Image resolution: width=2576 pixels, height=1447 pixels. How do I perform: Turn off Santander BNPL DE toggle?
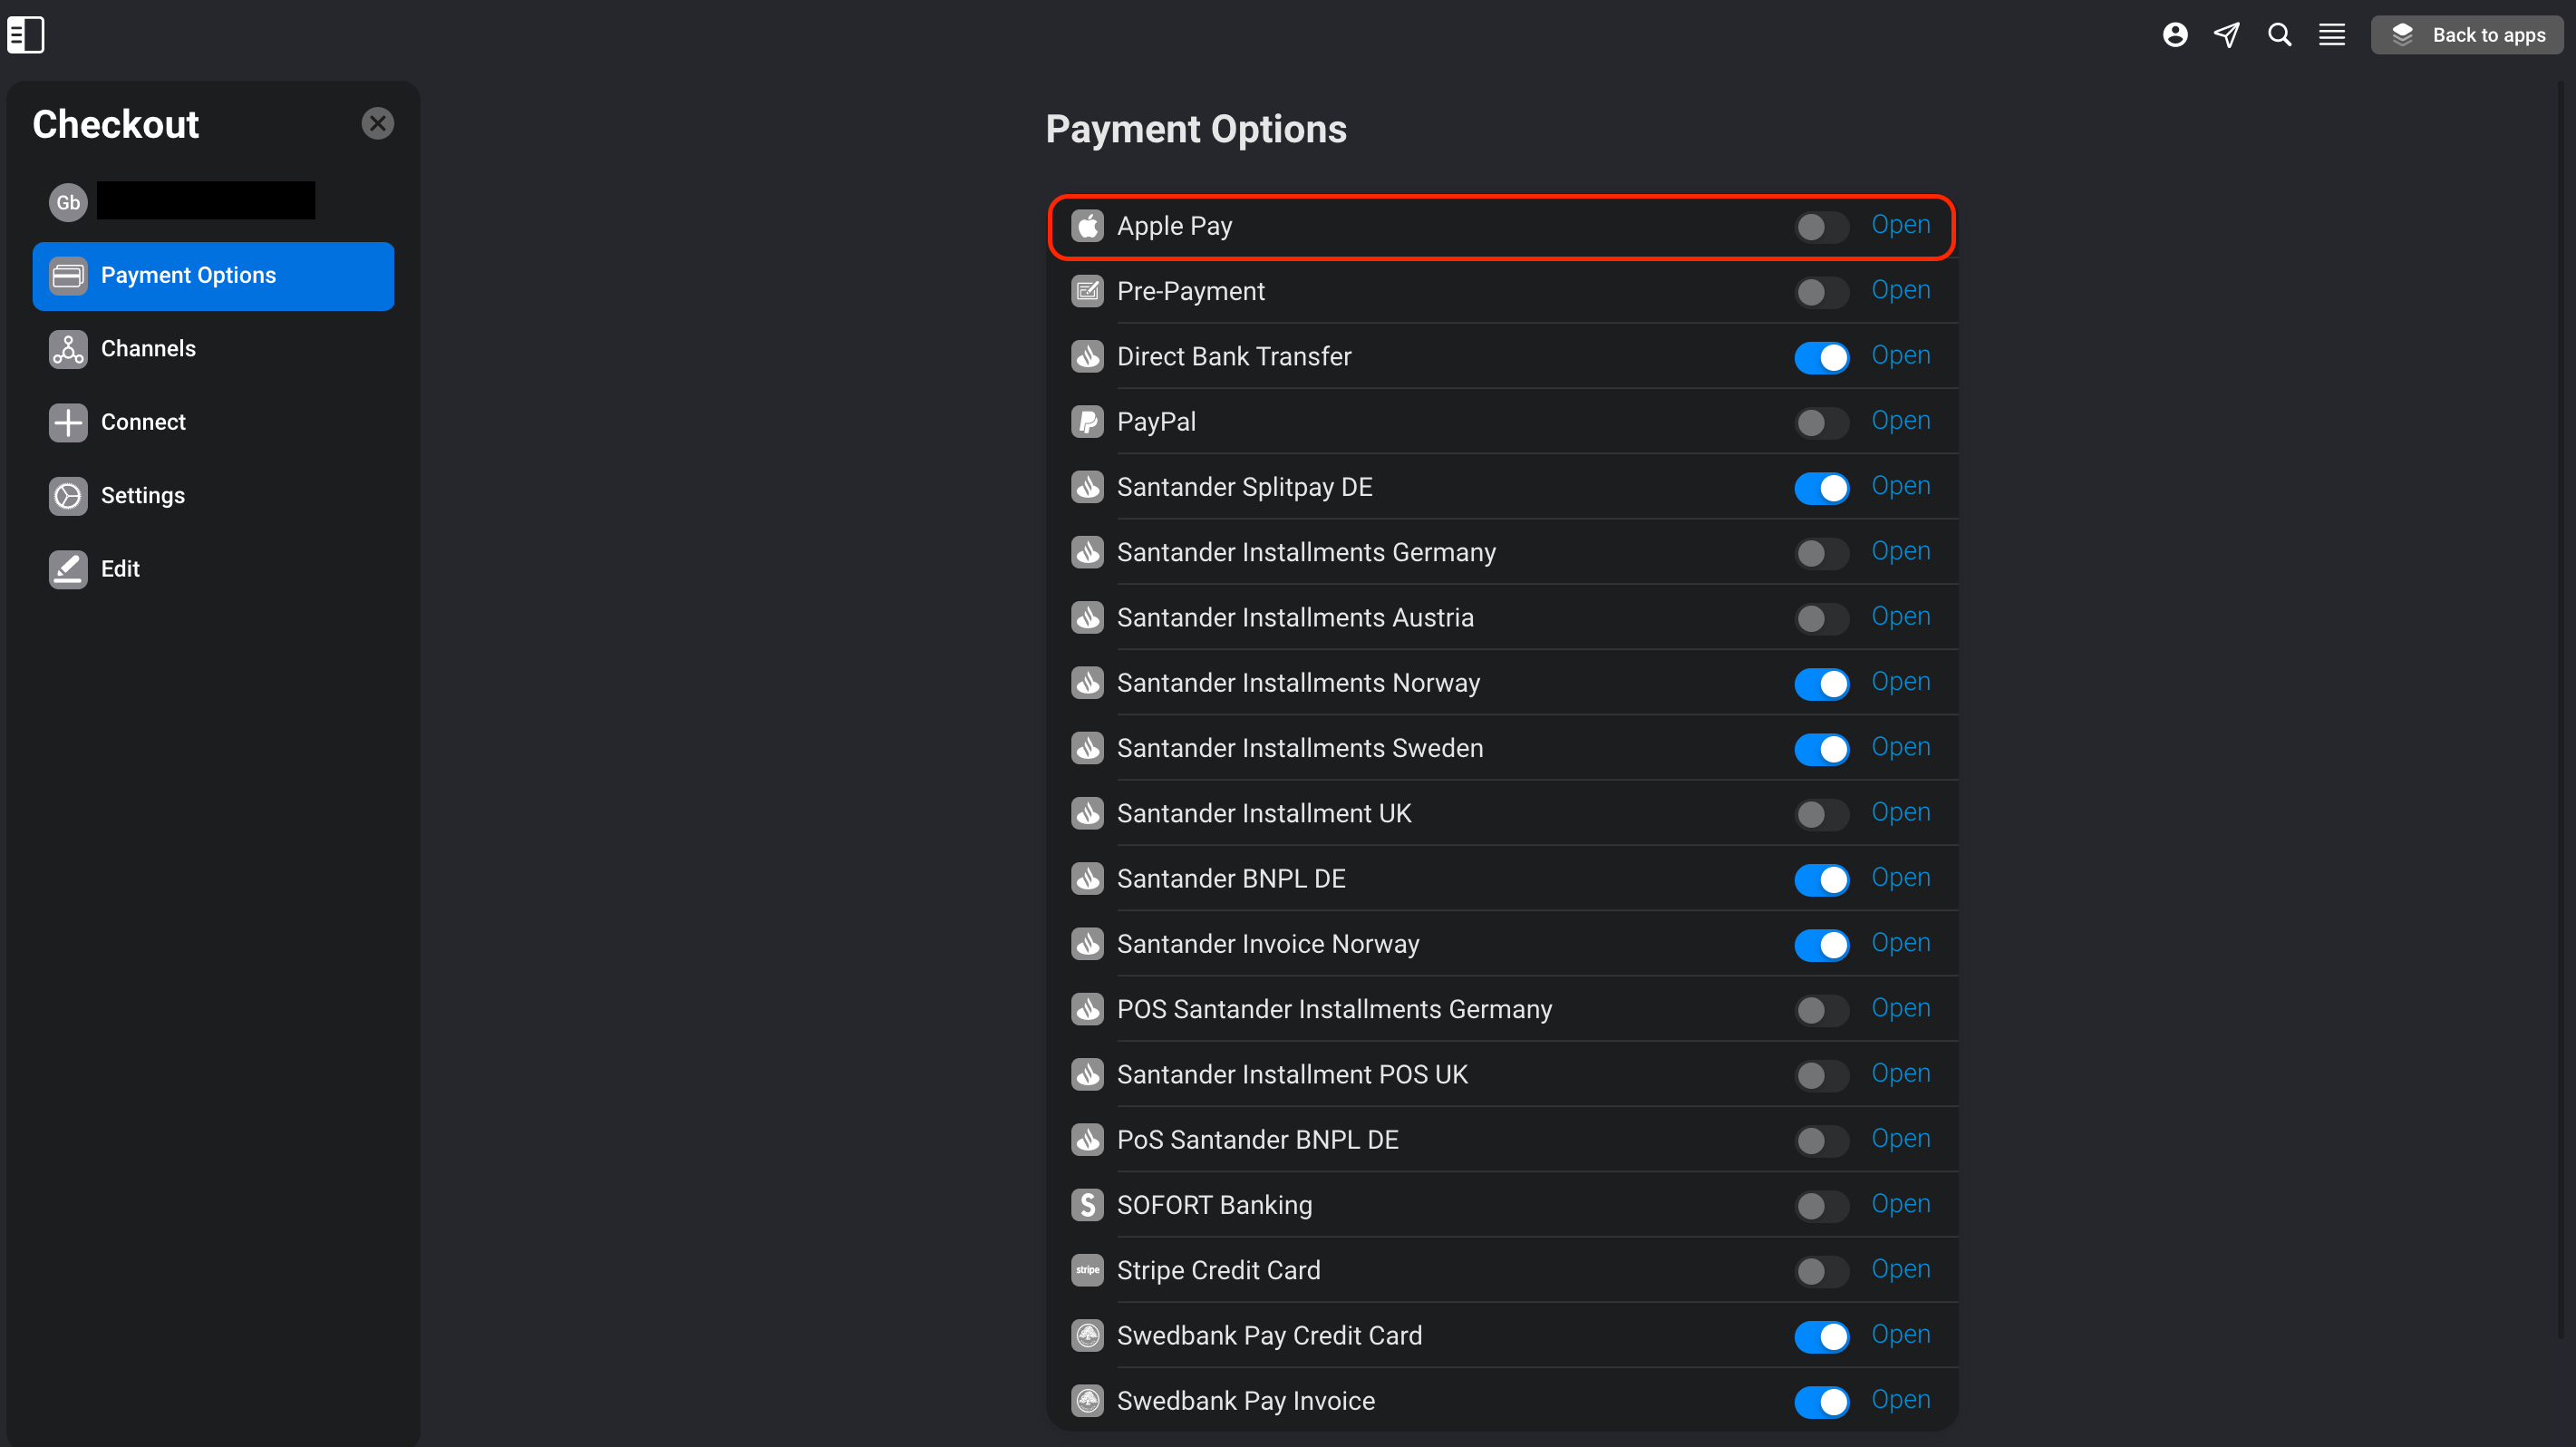(x=1821, y=879)
